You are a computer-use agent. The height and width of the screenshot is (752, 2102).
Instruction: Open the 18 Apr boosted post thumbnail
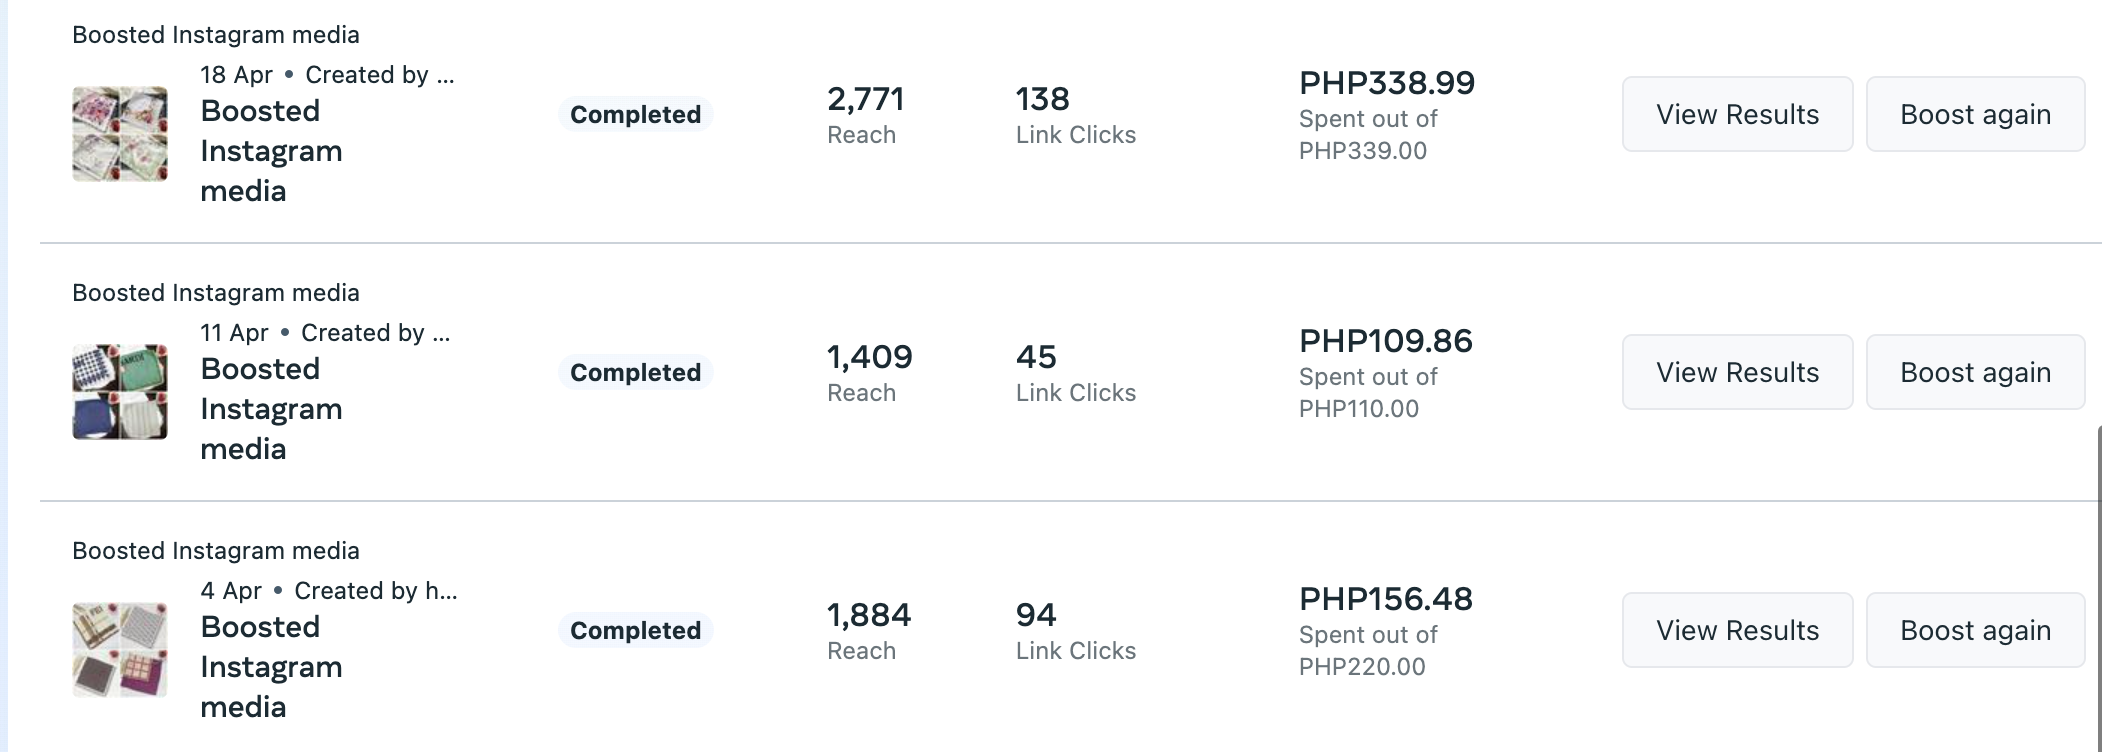click(x=120, y=134)
